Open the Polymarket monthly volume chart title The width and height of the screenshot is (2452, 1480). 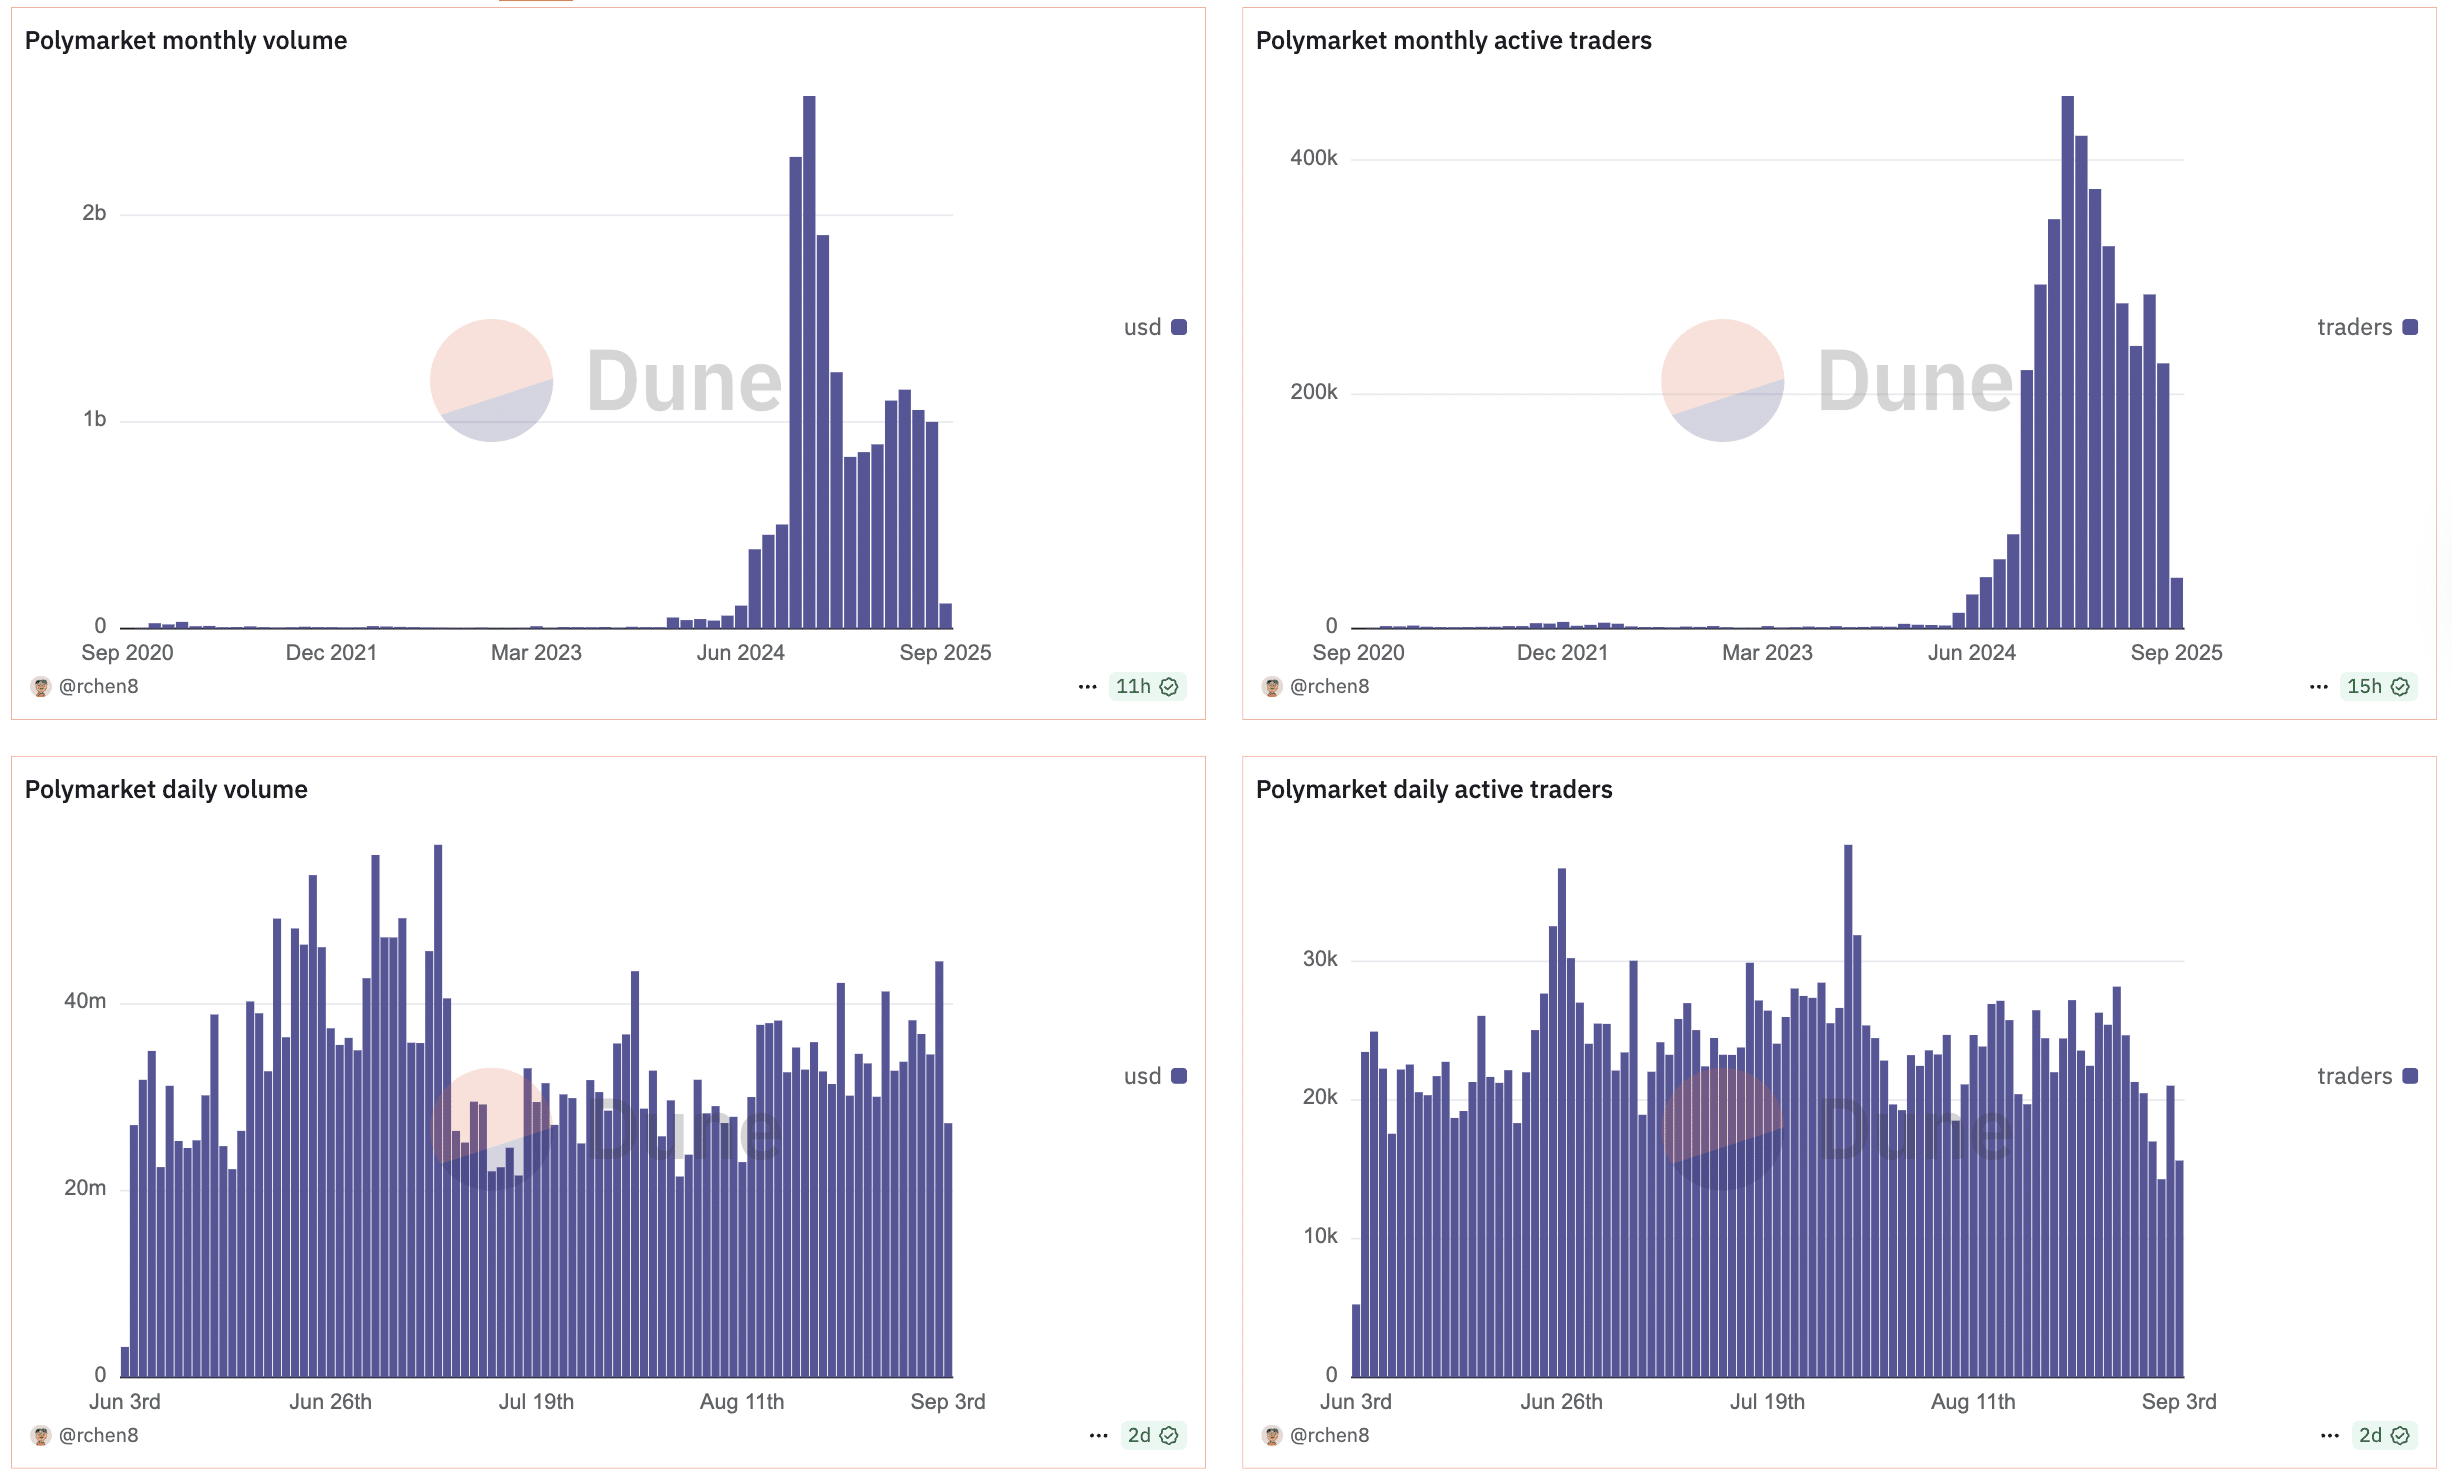coord(186,41)
